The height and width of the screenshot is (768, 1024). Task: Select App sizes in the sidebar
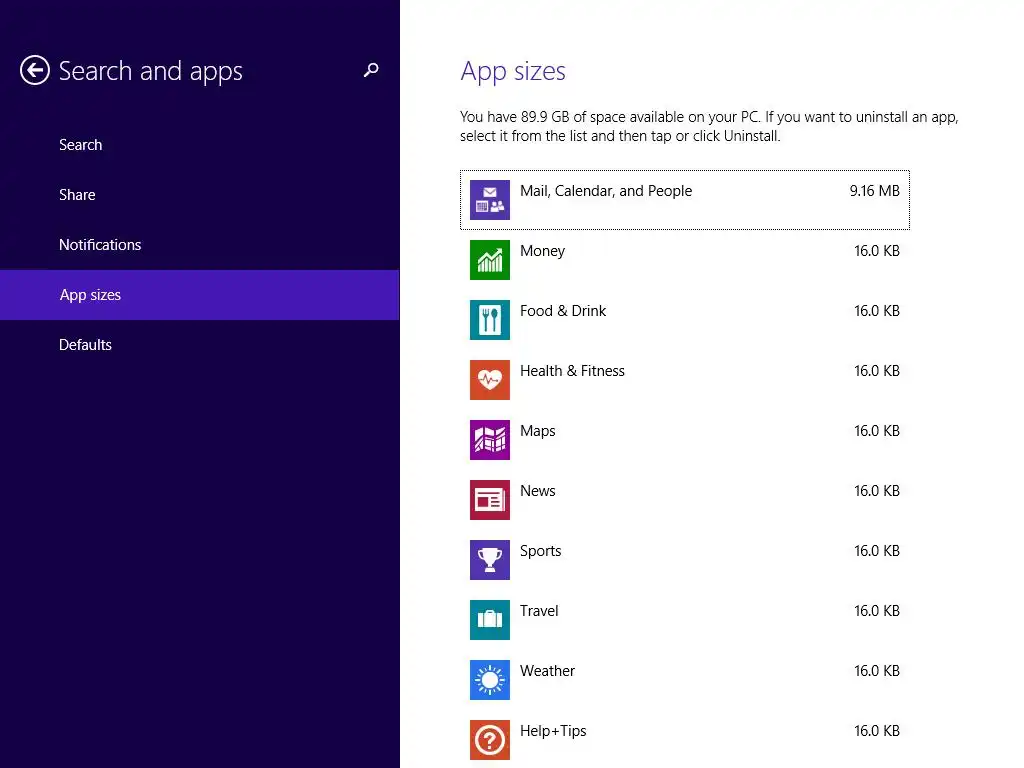point(200,295)
